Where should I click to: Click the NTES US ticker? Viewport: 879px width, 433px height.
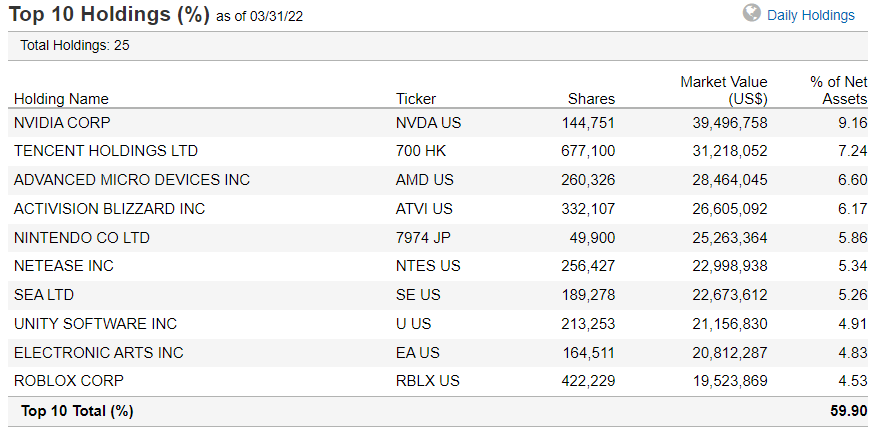point(428,266)
